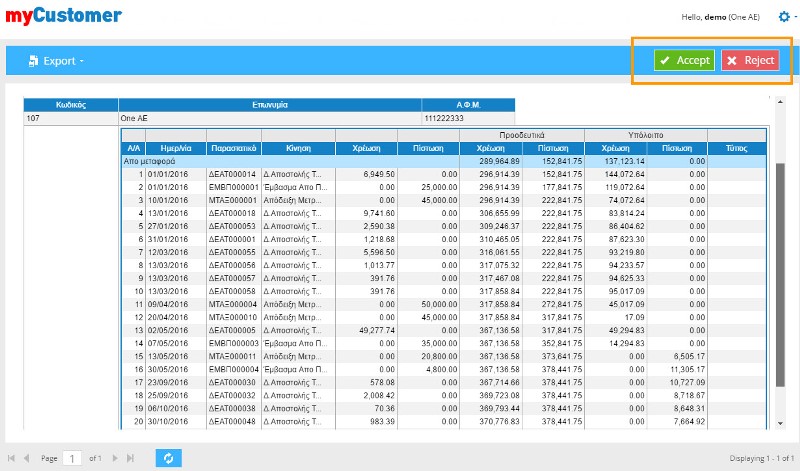Screen dimensions: 800x471
Task: Click the previous page arrow icon
Action: (x=26, y=457)
